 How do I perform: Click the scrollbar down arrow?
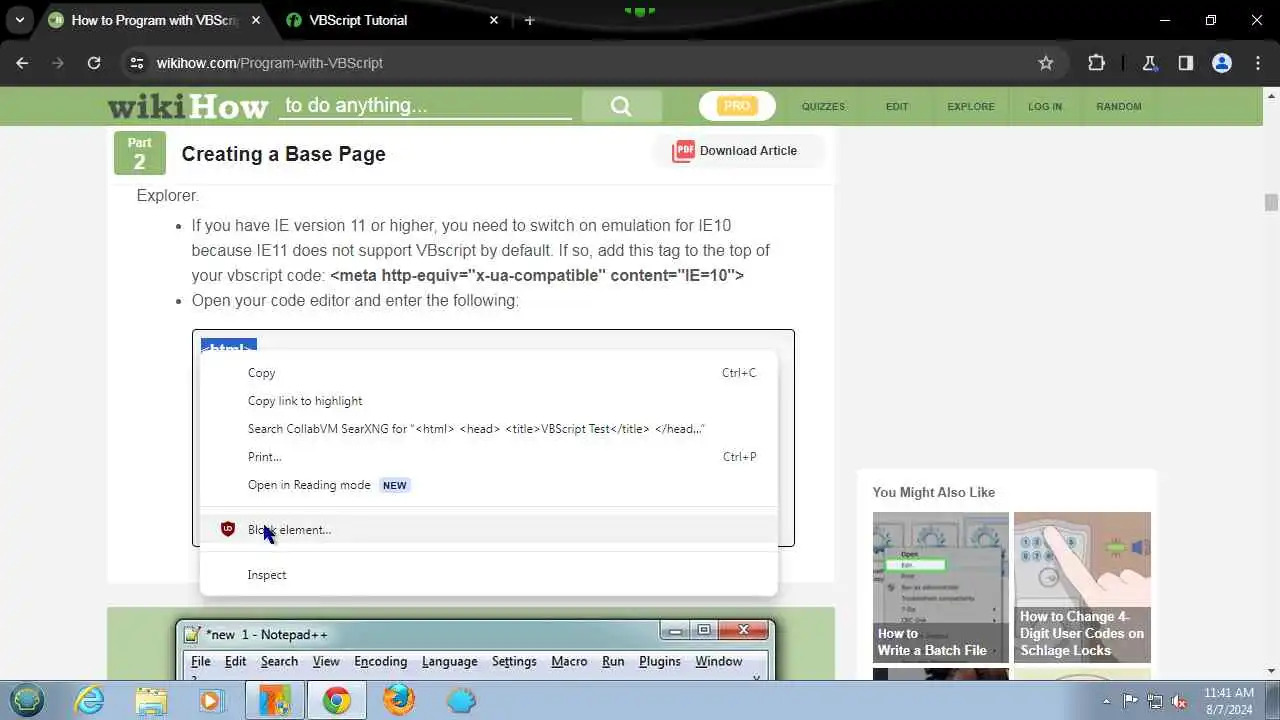(1271, 671)
